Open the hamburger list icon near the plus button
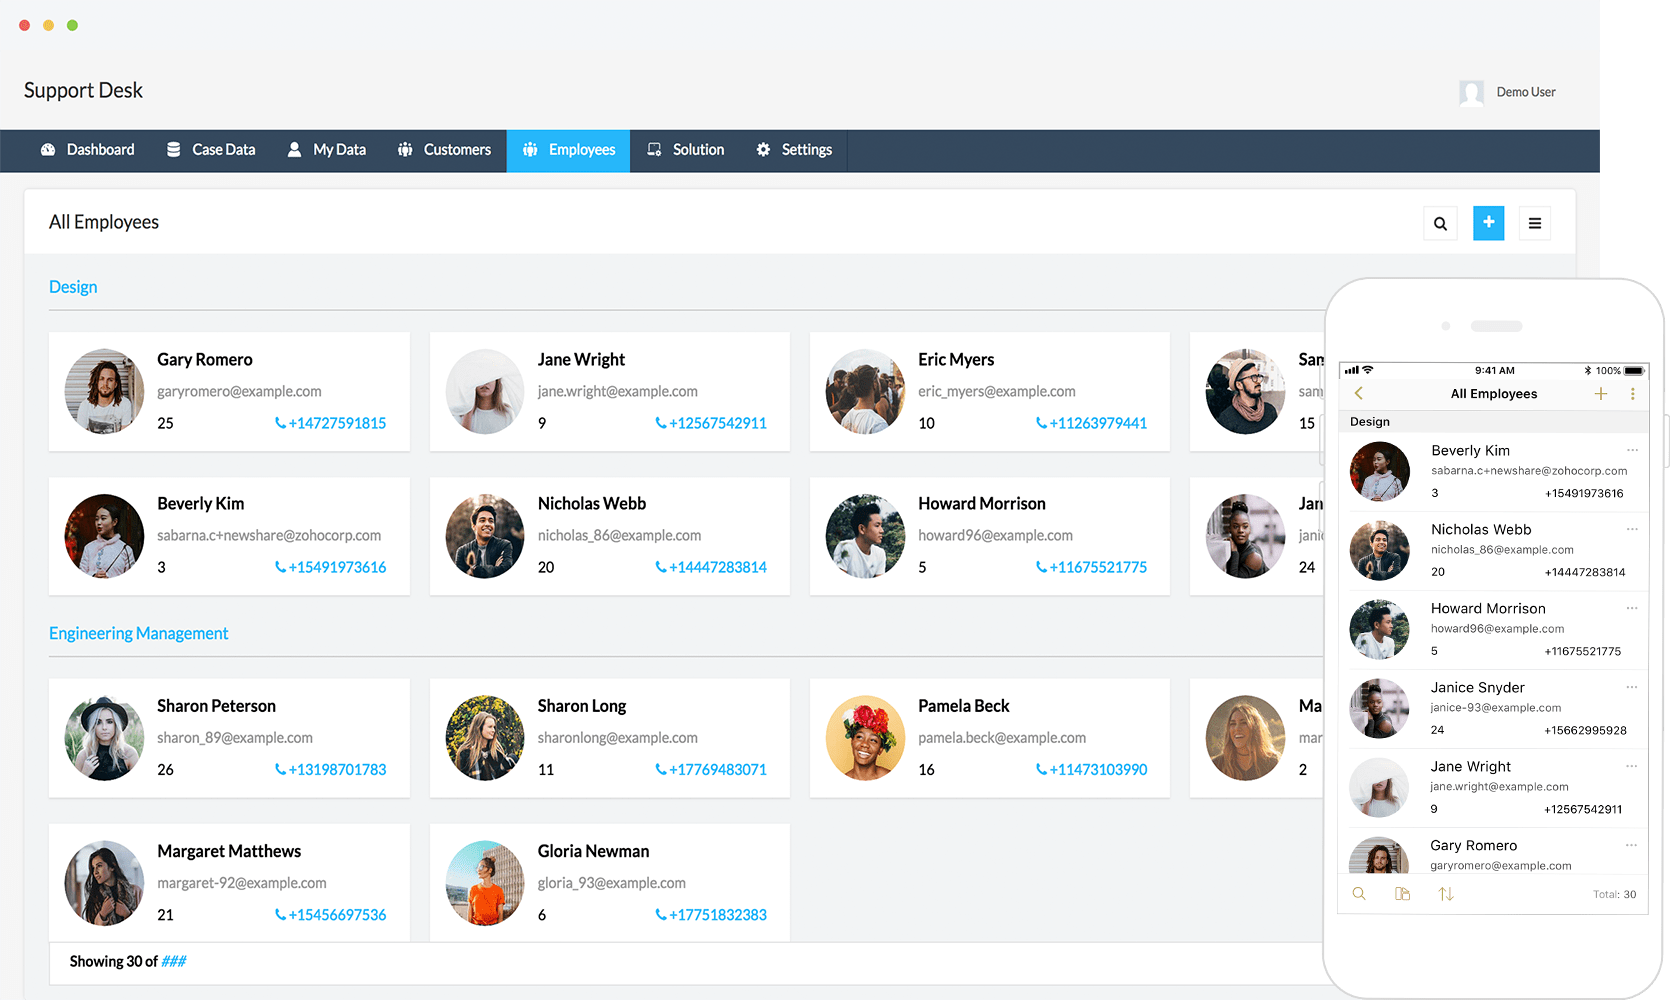The height and width of the screenshot is (1000, 1670). [1535, 222]
